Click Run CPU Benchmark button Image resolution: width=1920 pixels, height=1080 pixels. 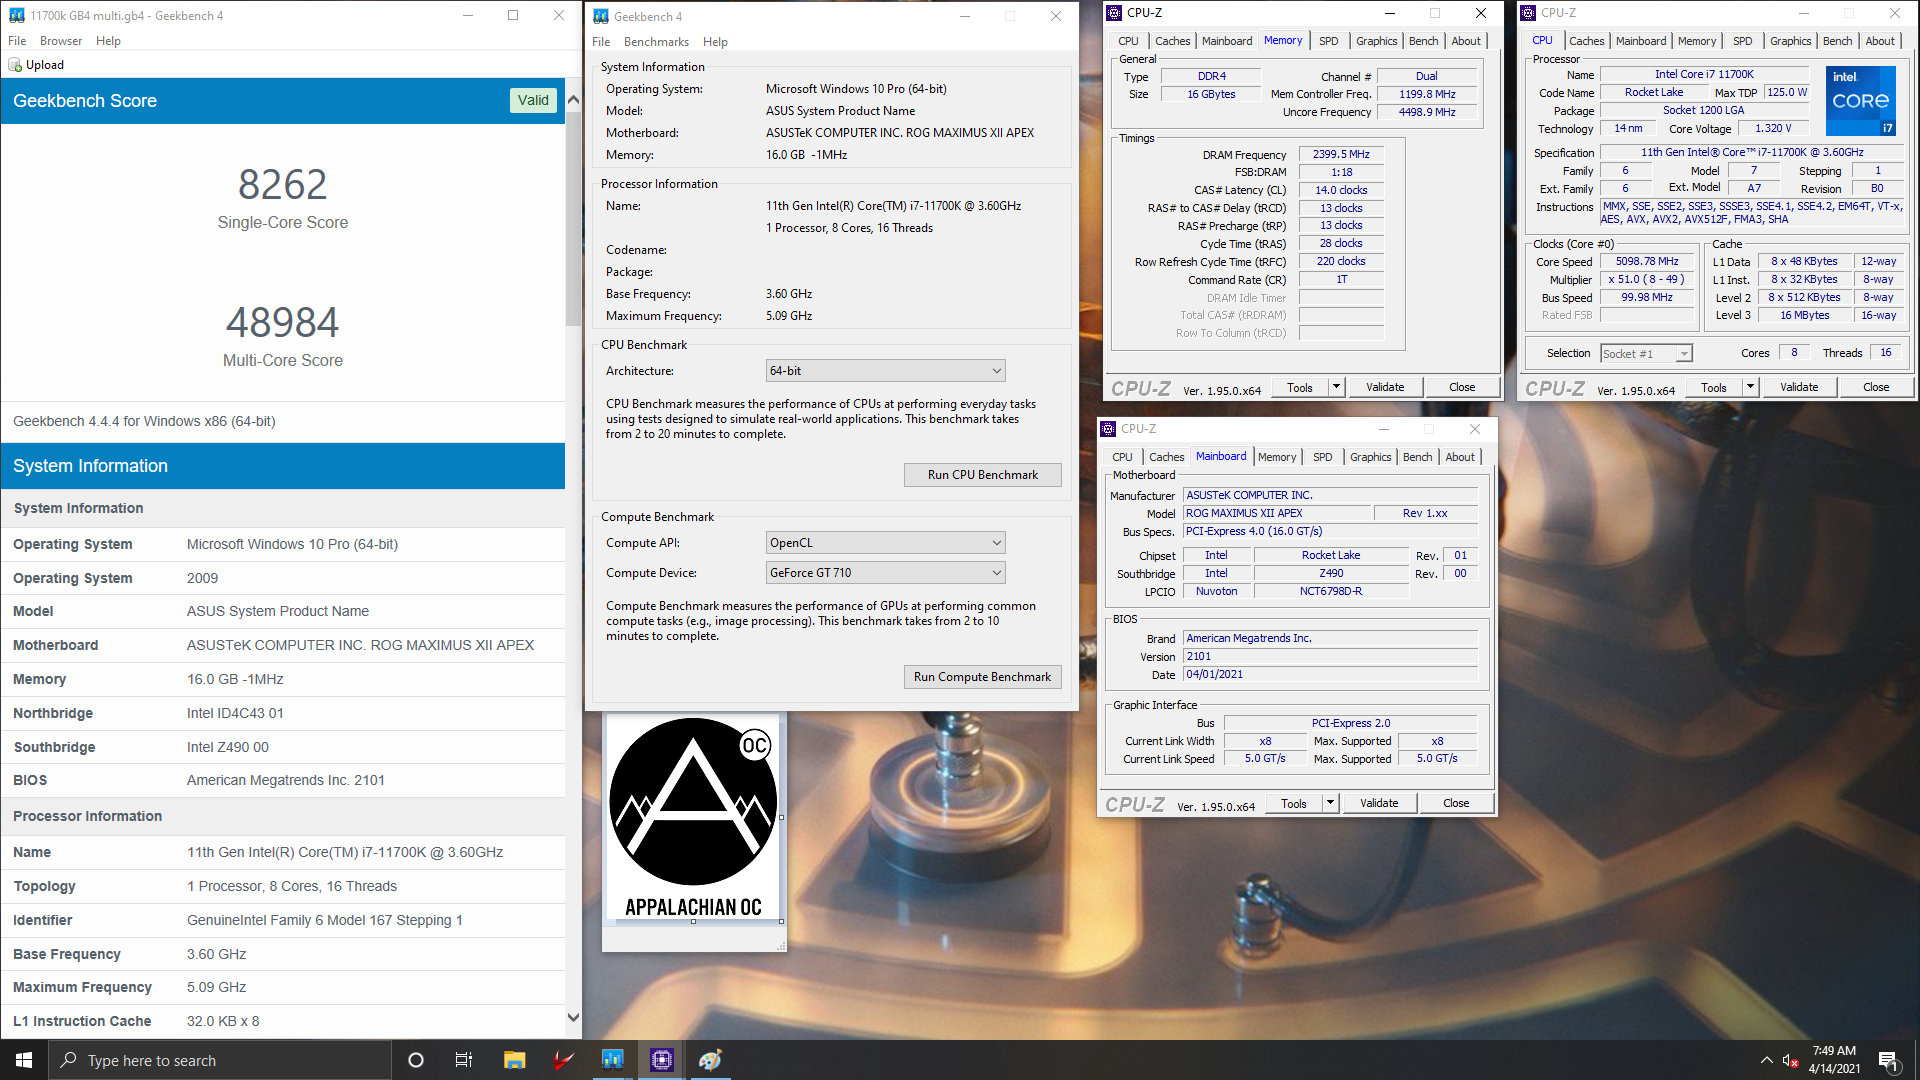coord(982,475)
